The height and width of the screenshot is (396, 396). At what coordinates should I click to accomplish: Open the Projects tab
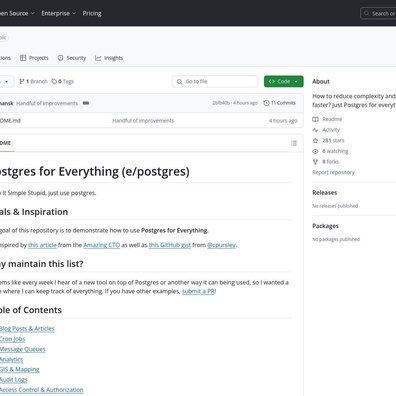34,58
